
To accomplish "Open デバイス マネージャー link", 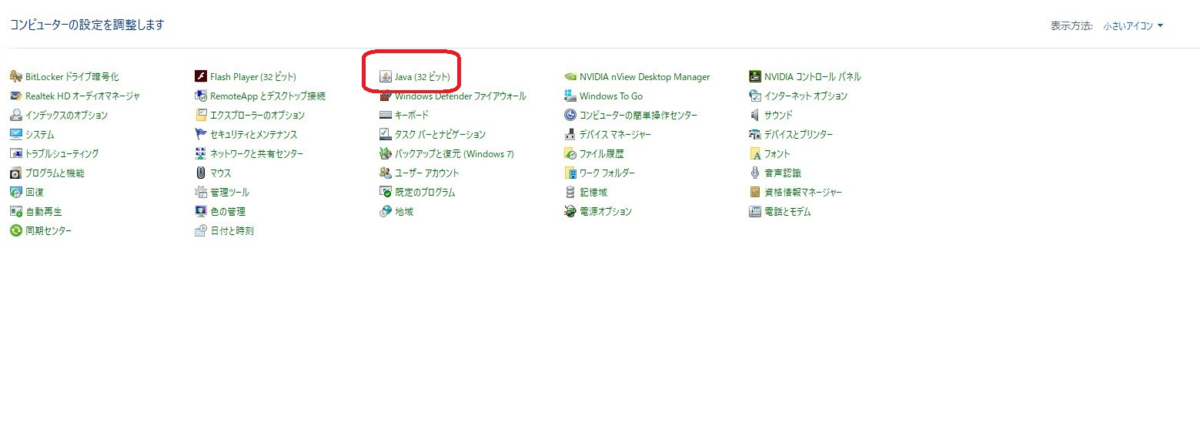I will [608, 134].
